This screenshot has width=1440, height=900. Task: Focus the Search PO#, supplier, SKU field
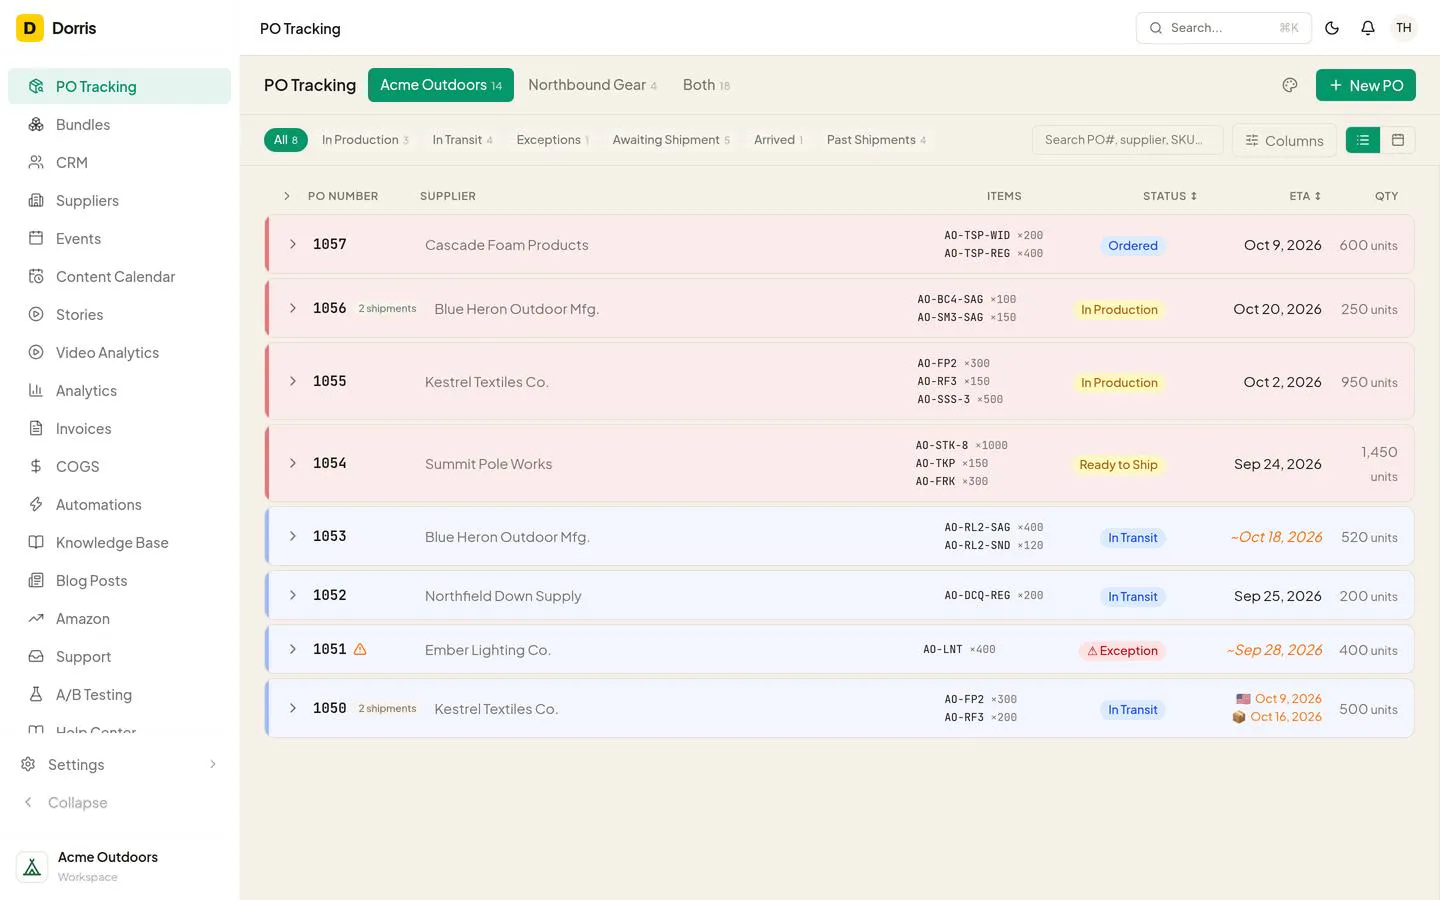(x=1128, y=140)
